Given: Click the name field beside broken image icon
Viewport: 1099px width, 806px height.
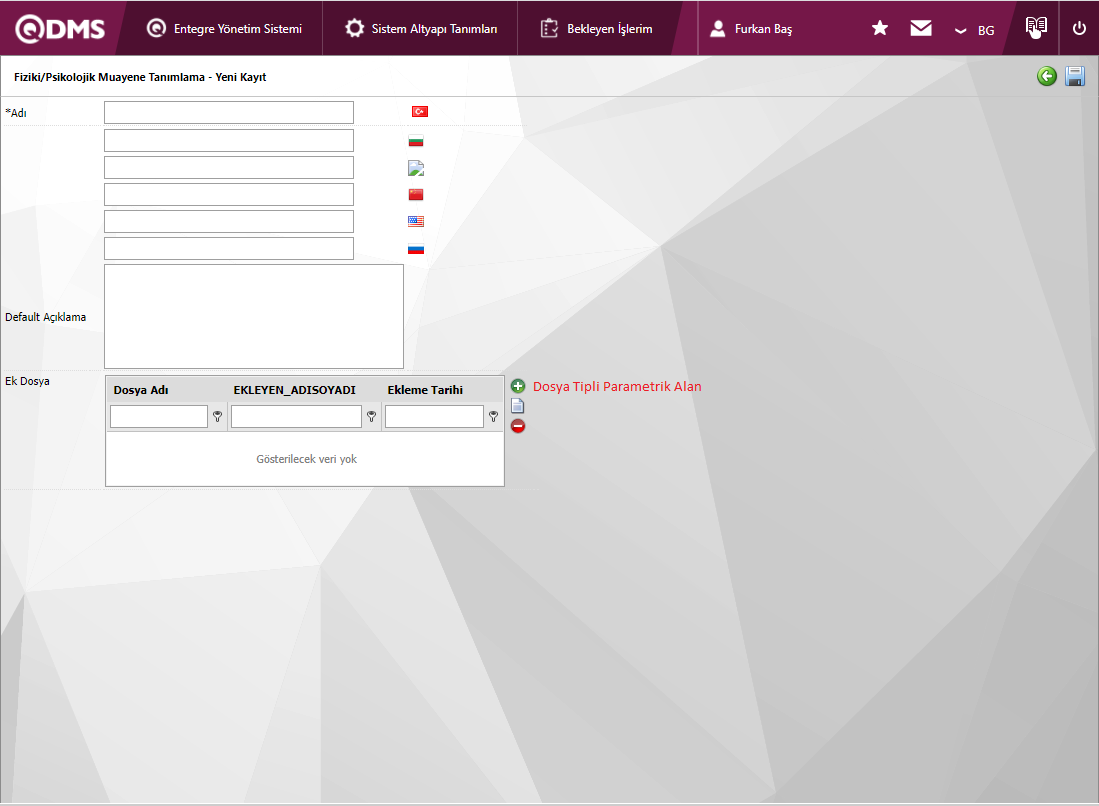Looking at the screenshot, I should (x=228, y=168).
